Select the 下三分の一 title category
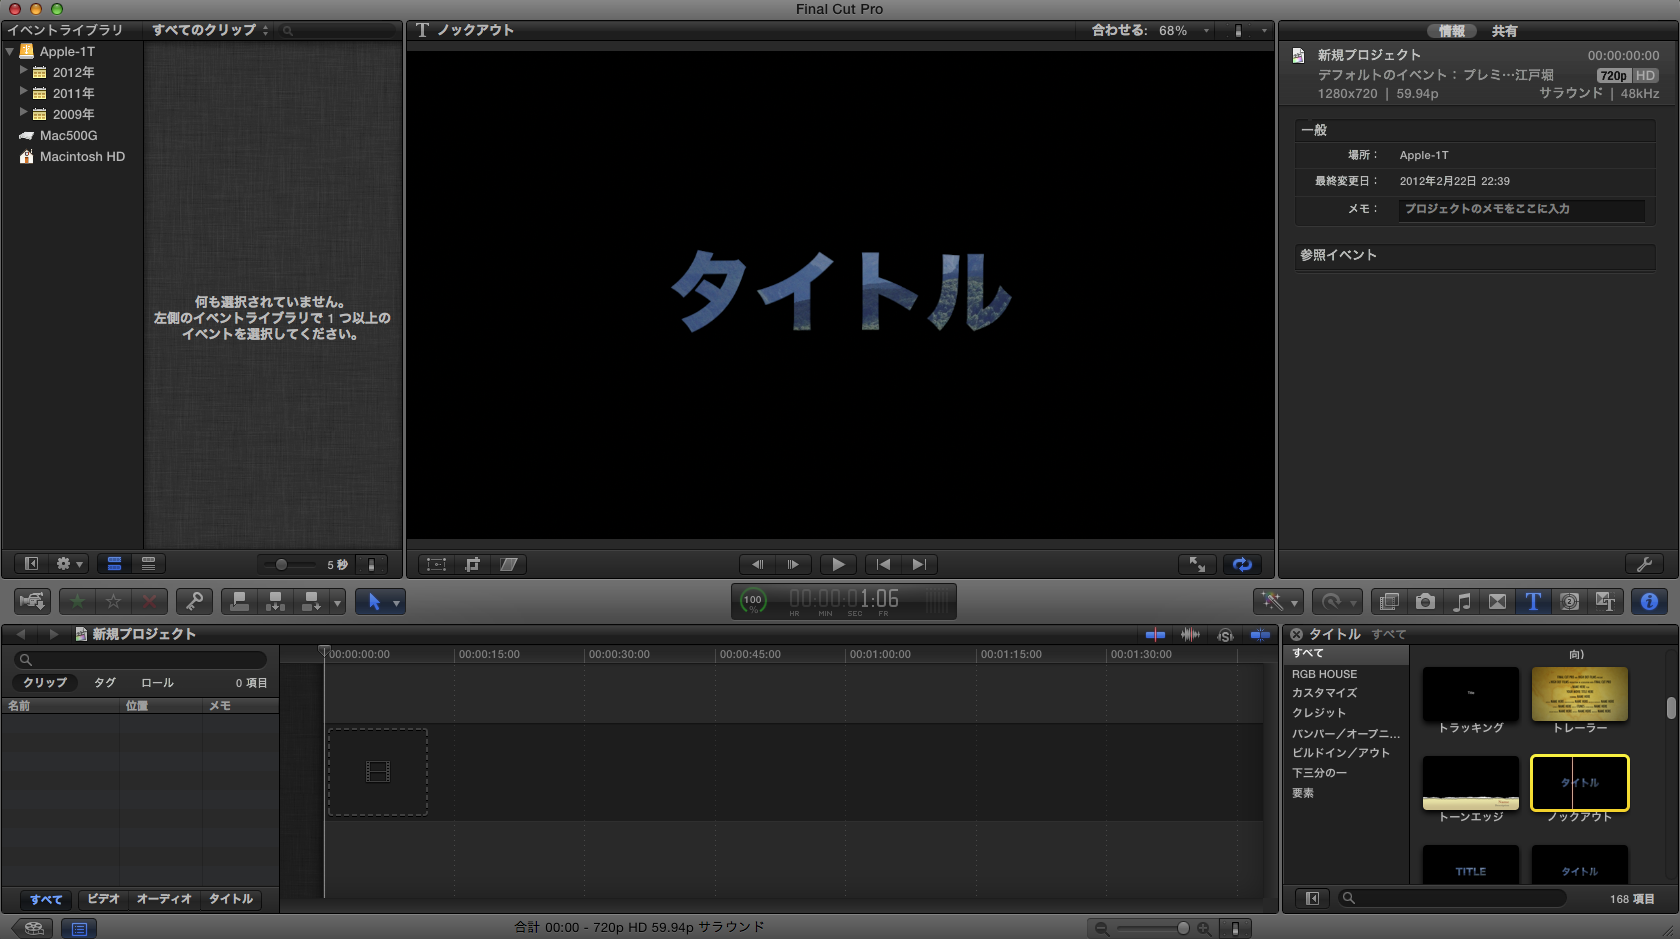Viewport: 1680px width, 939px height. click(1319, 773)
